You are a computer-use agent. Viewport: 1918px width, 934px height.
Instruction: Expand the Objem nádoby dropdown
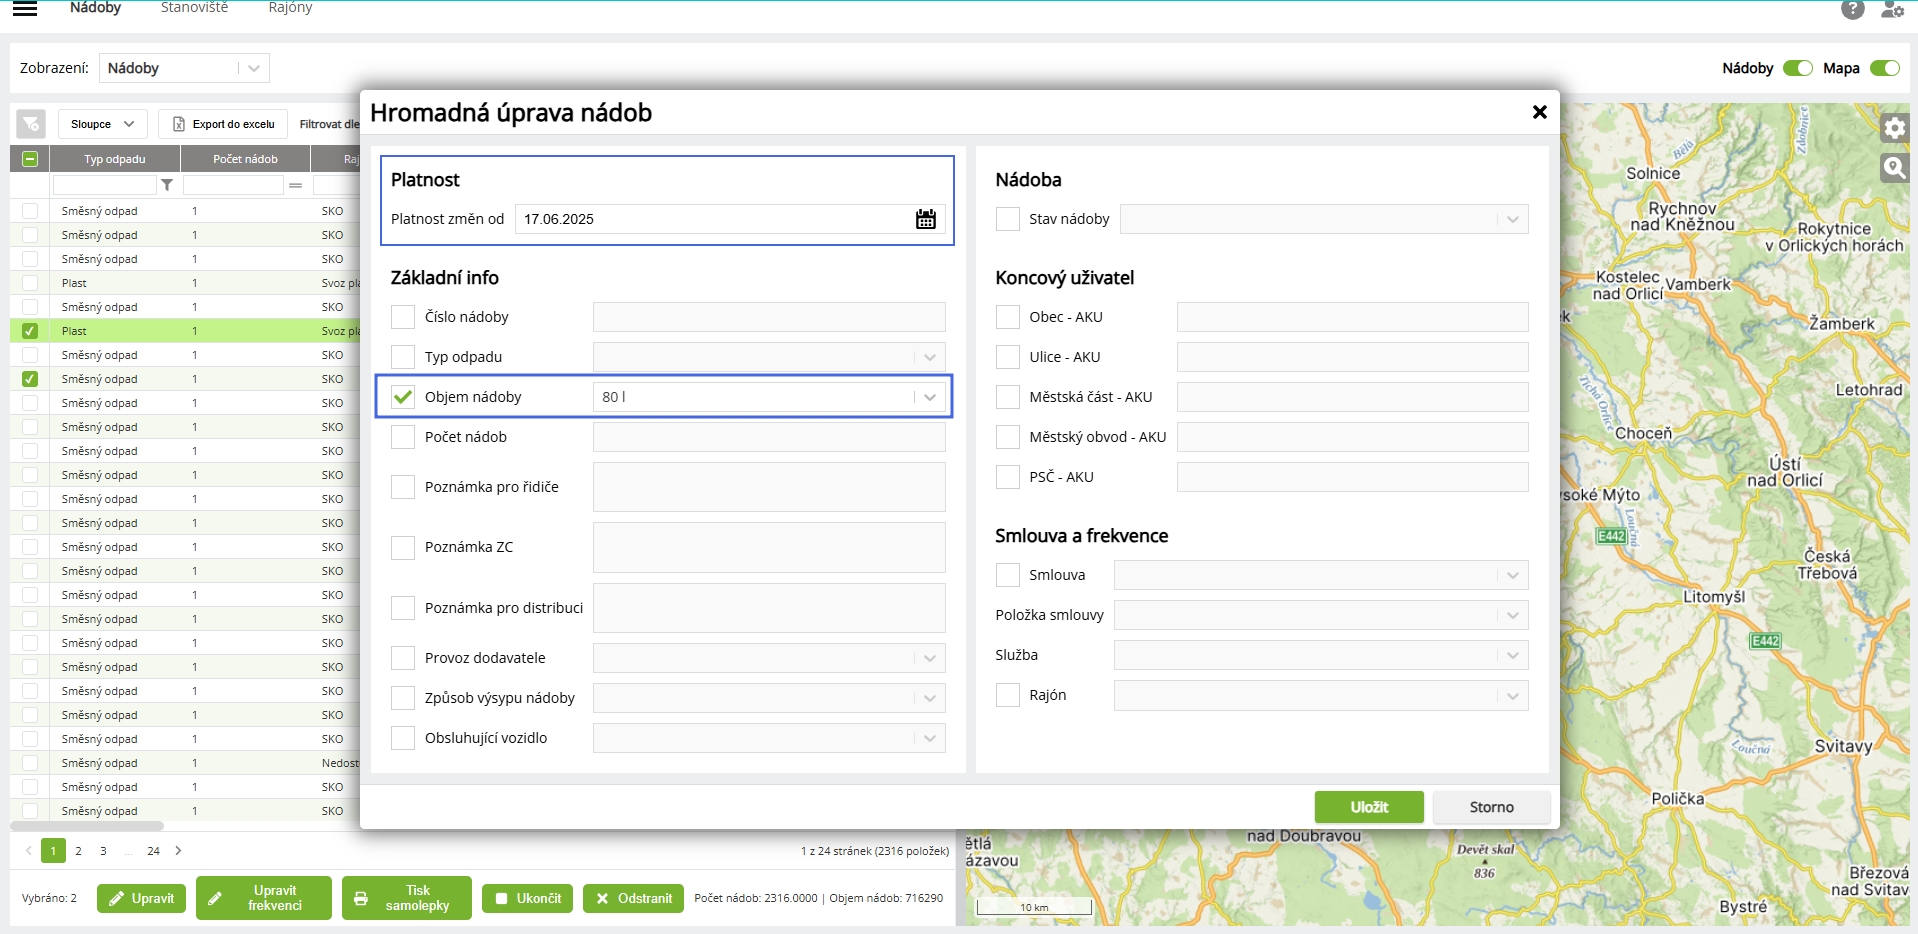(929, 397)
